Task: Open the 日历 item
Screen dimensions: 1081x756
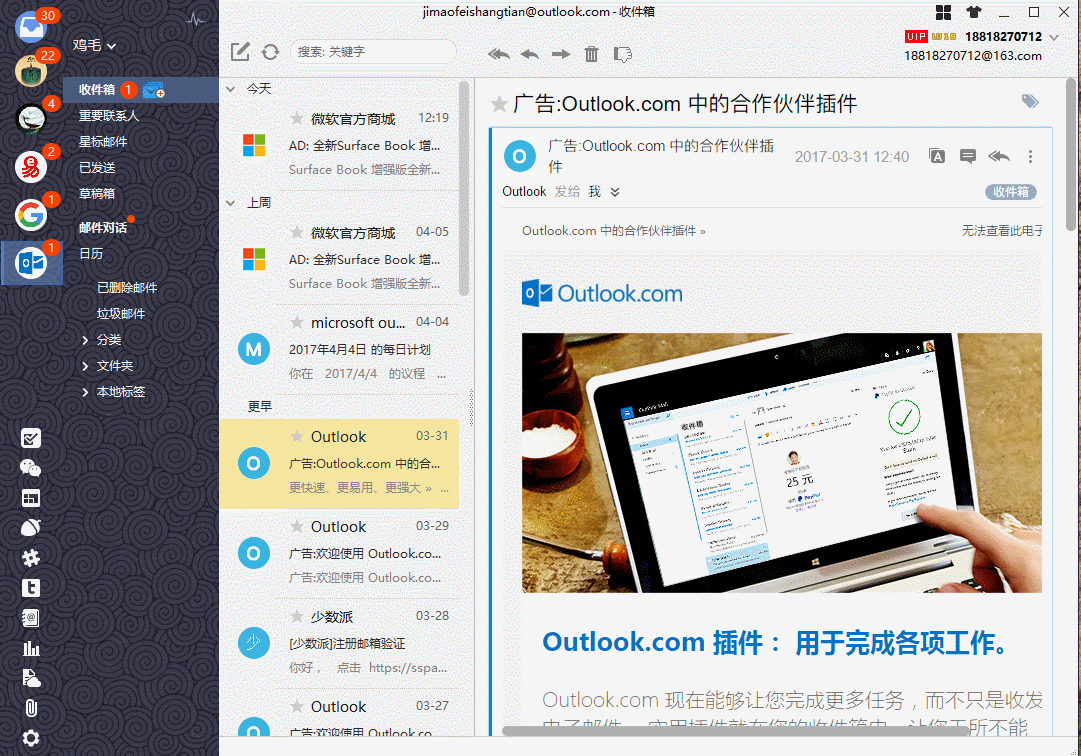Action: (90, 254)
